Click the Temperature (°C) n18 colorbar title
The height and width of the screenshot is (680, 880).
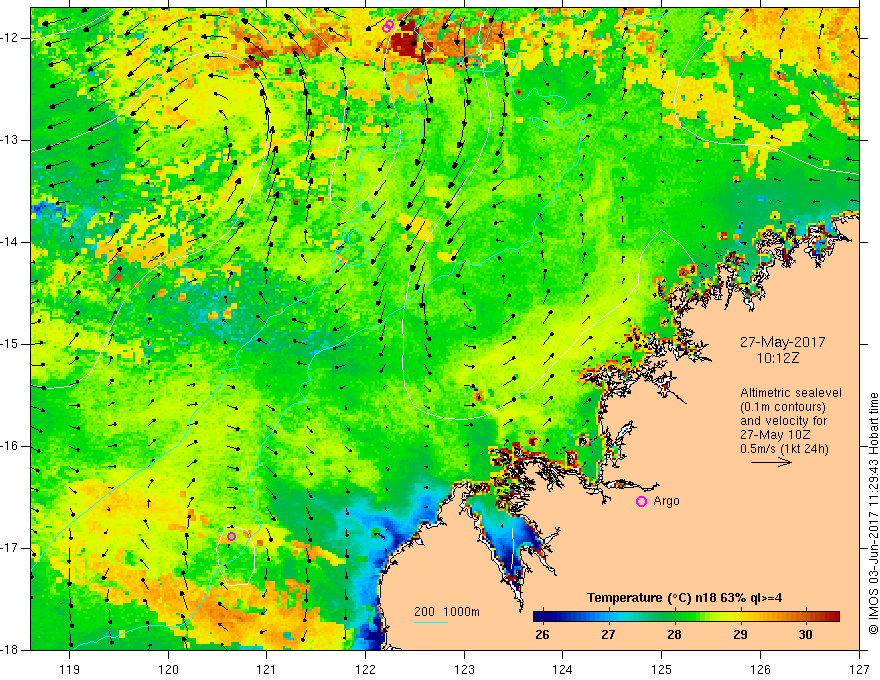[x=685, y=598]
